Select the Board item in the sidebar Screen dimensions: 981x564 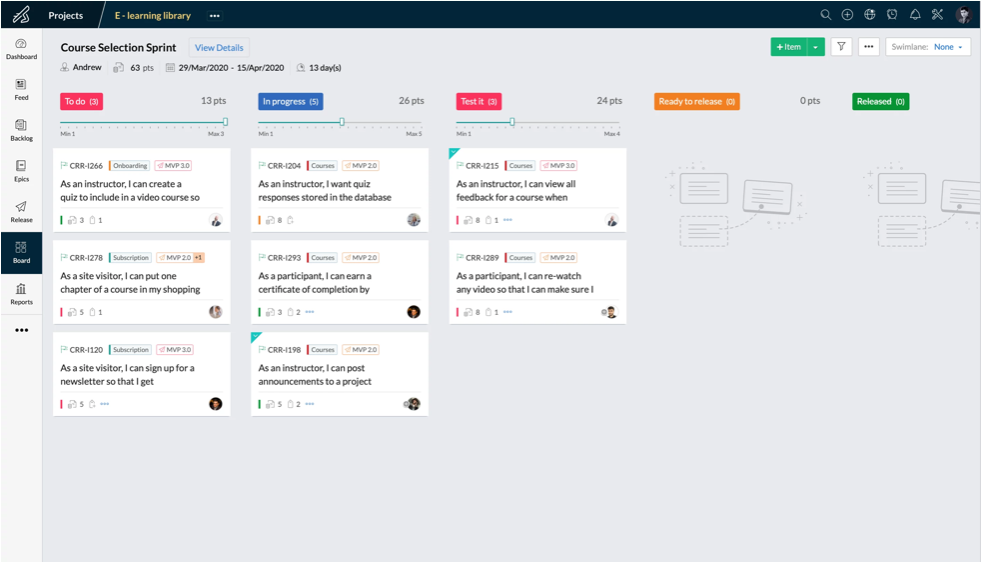(x=21, y=252)
